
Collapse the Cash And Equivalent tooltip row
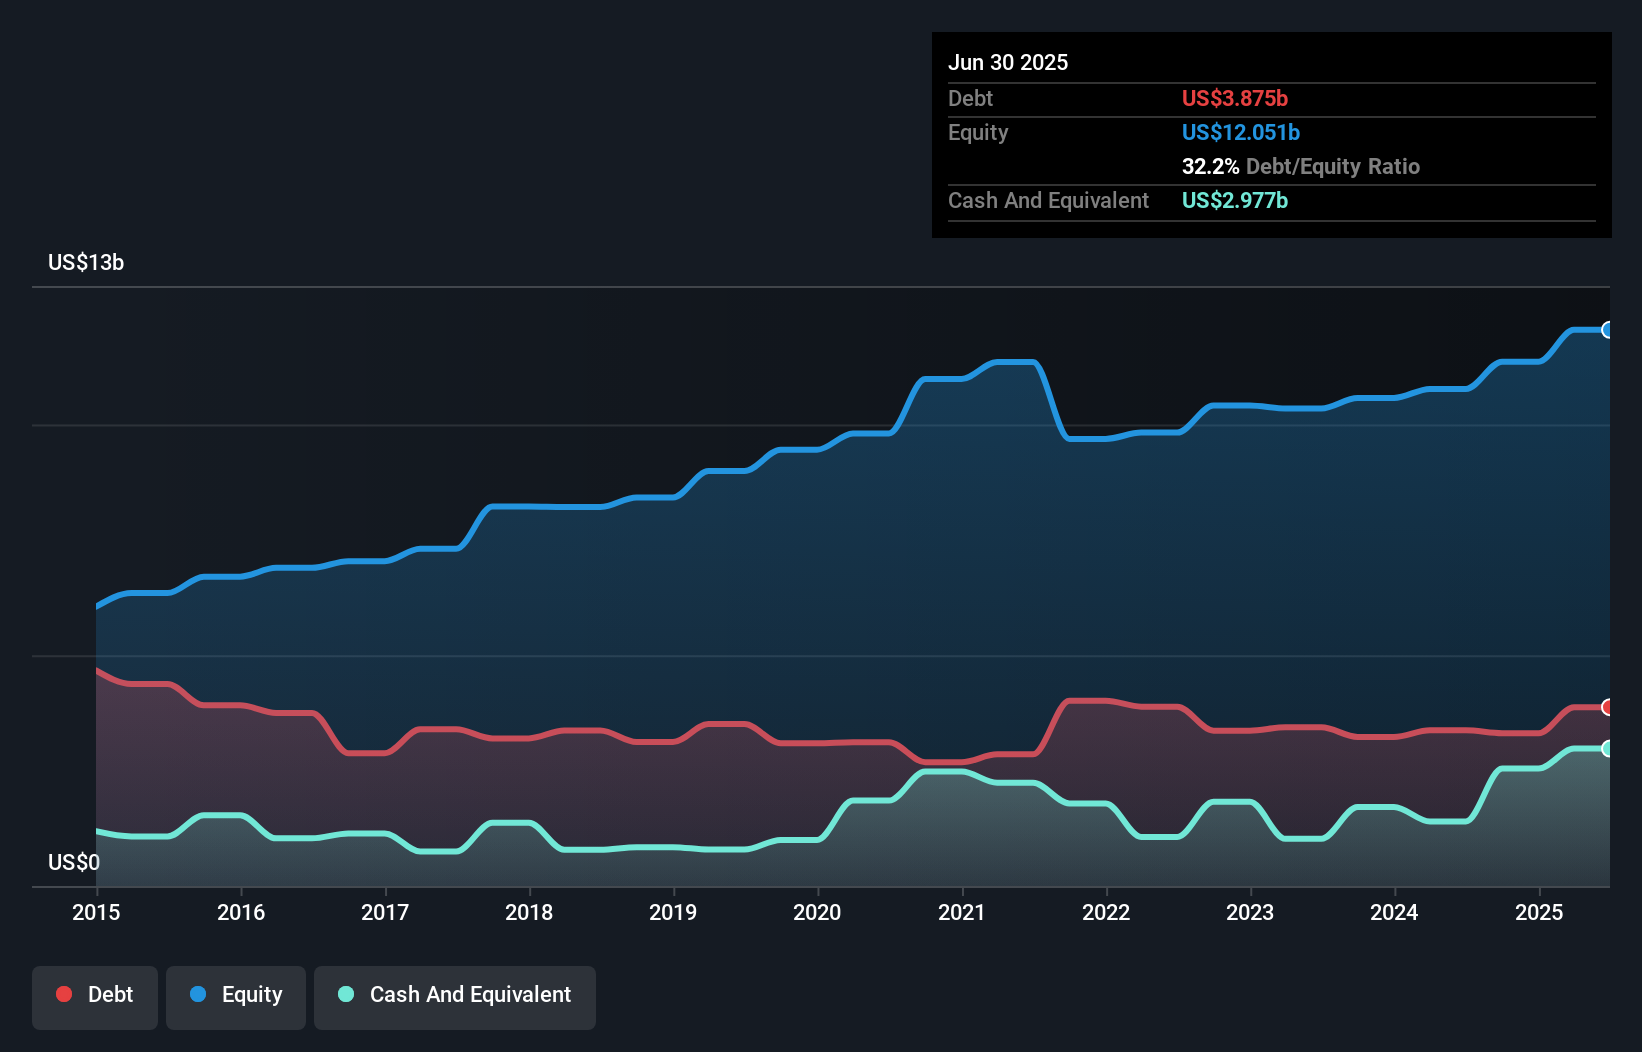point(1048,201)
